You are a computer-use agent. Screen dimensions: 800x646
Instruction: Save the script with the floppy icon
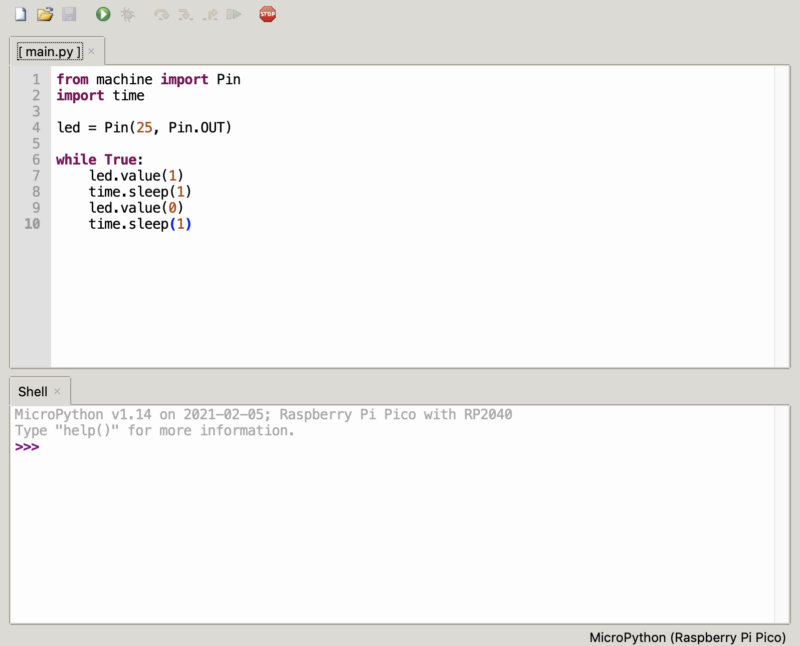click(x=69, y=14)
